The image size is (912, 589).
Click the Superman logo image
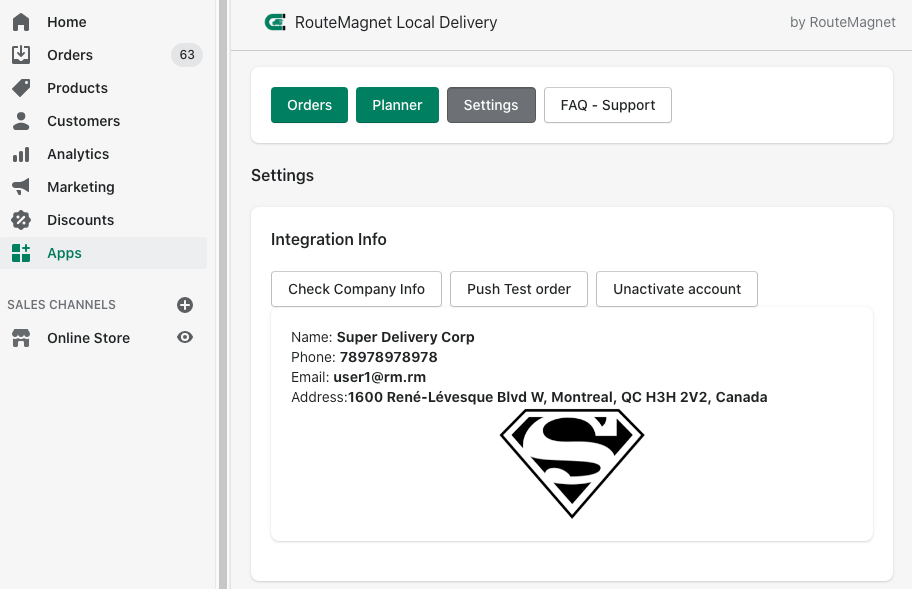tap(572, 463)
